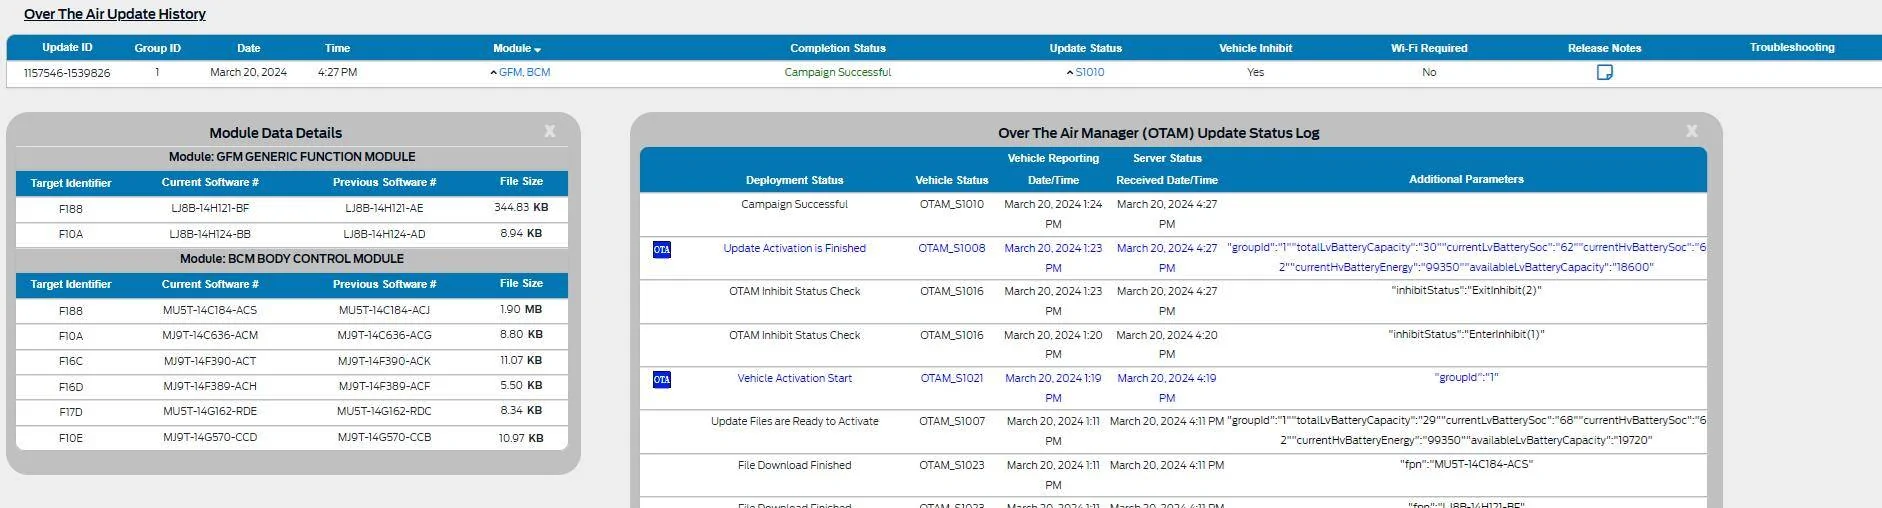This screenshot has height=508, width=1882.
Task: Click the OTAM_S1010 vehicle status
Action: pos(951,204)
